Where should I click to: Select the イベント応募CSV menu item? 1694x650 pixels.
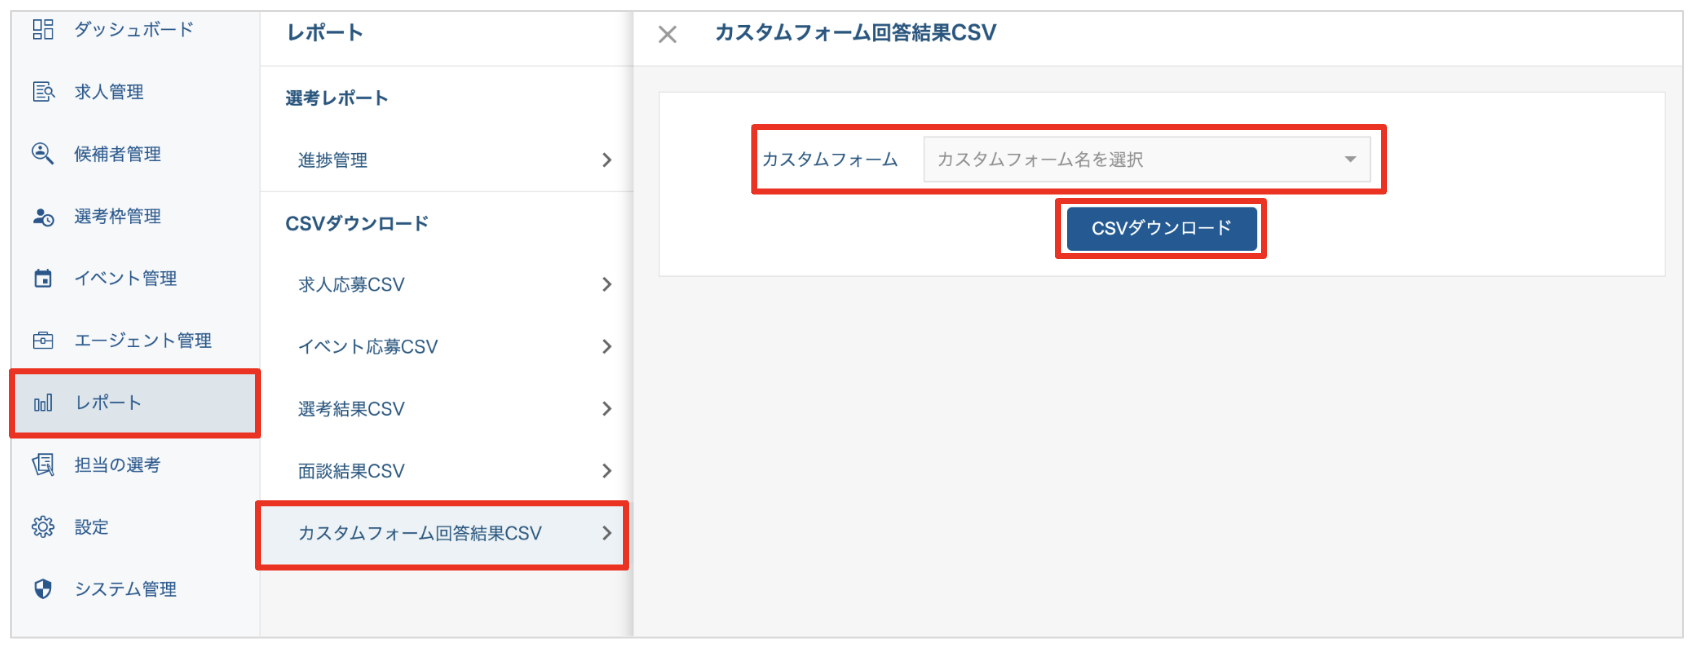coord(368,347)
